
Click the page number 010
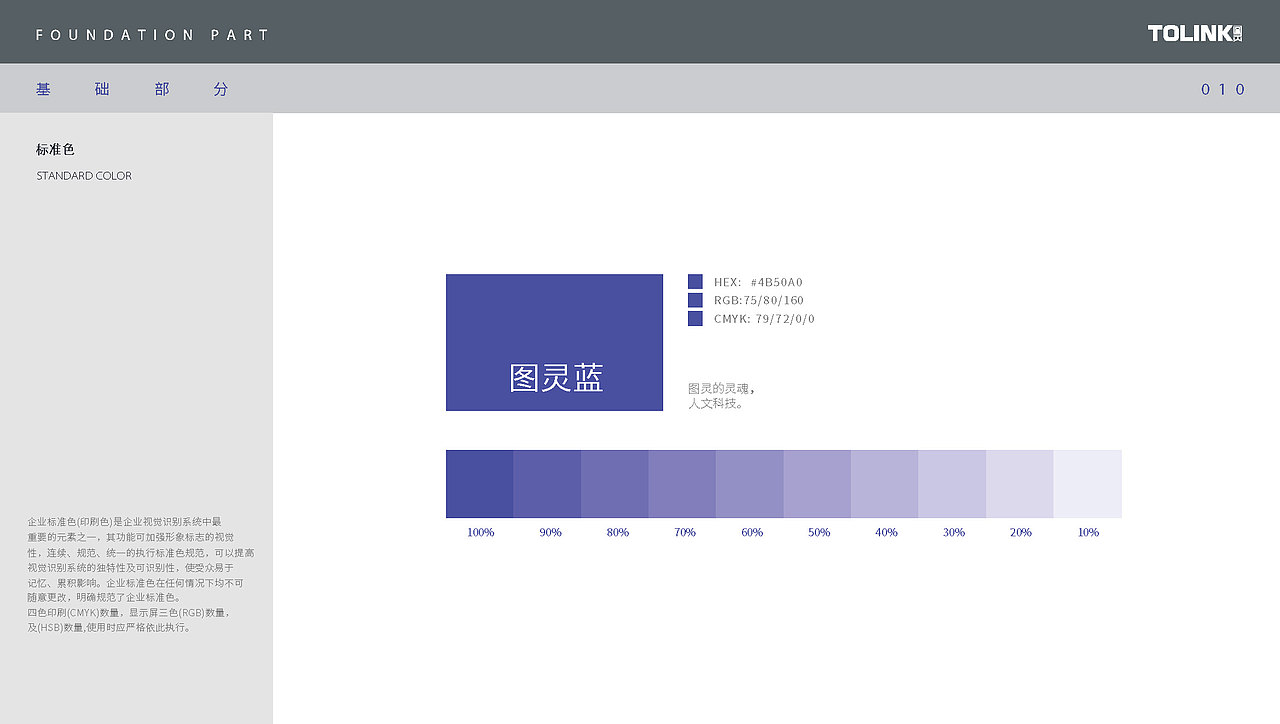[1223, 89]
